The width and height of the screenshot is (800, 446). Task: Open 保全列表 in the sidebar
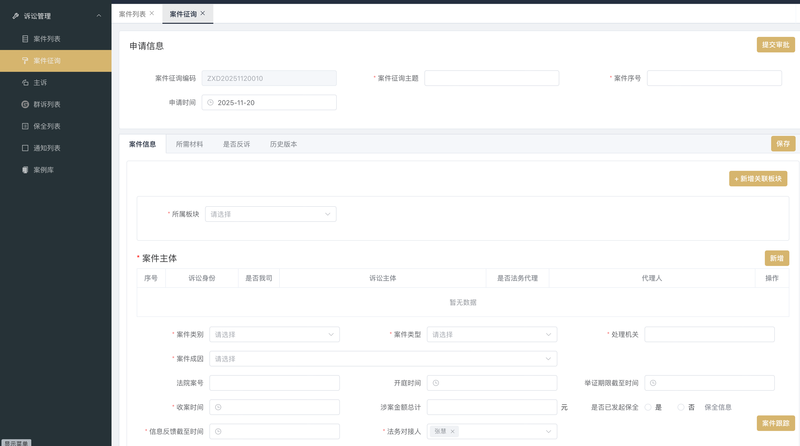56,126
